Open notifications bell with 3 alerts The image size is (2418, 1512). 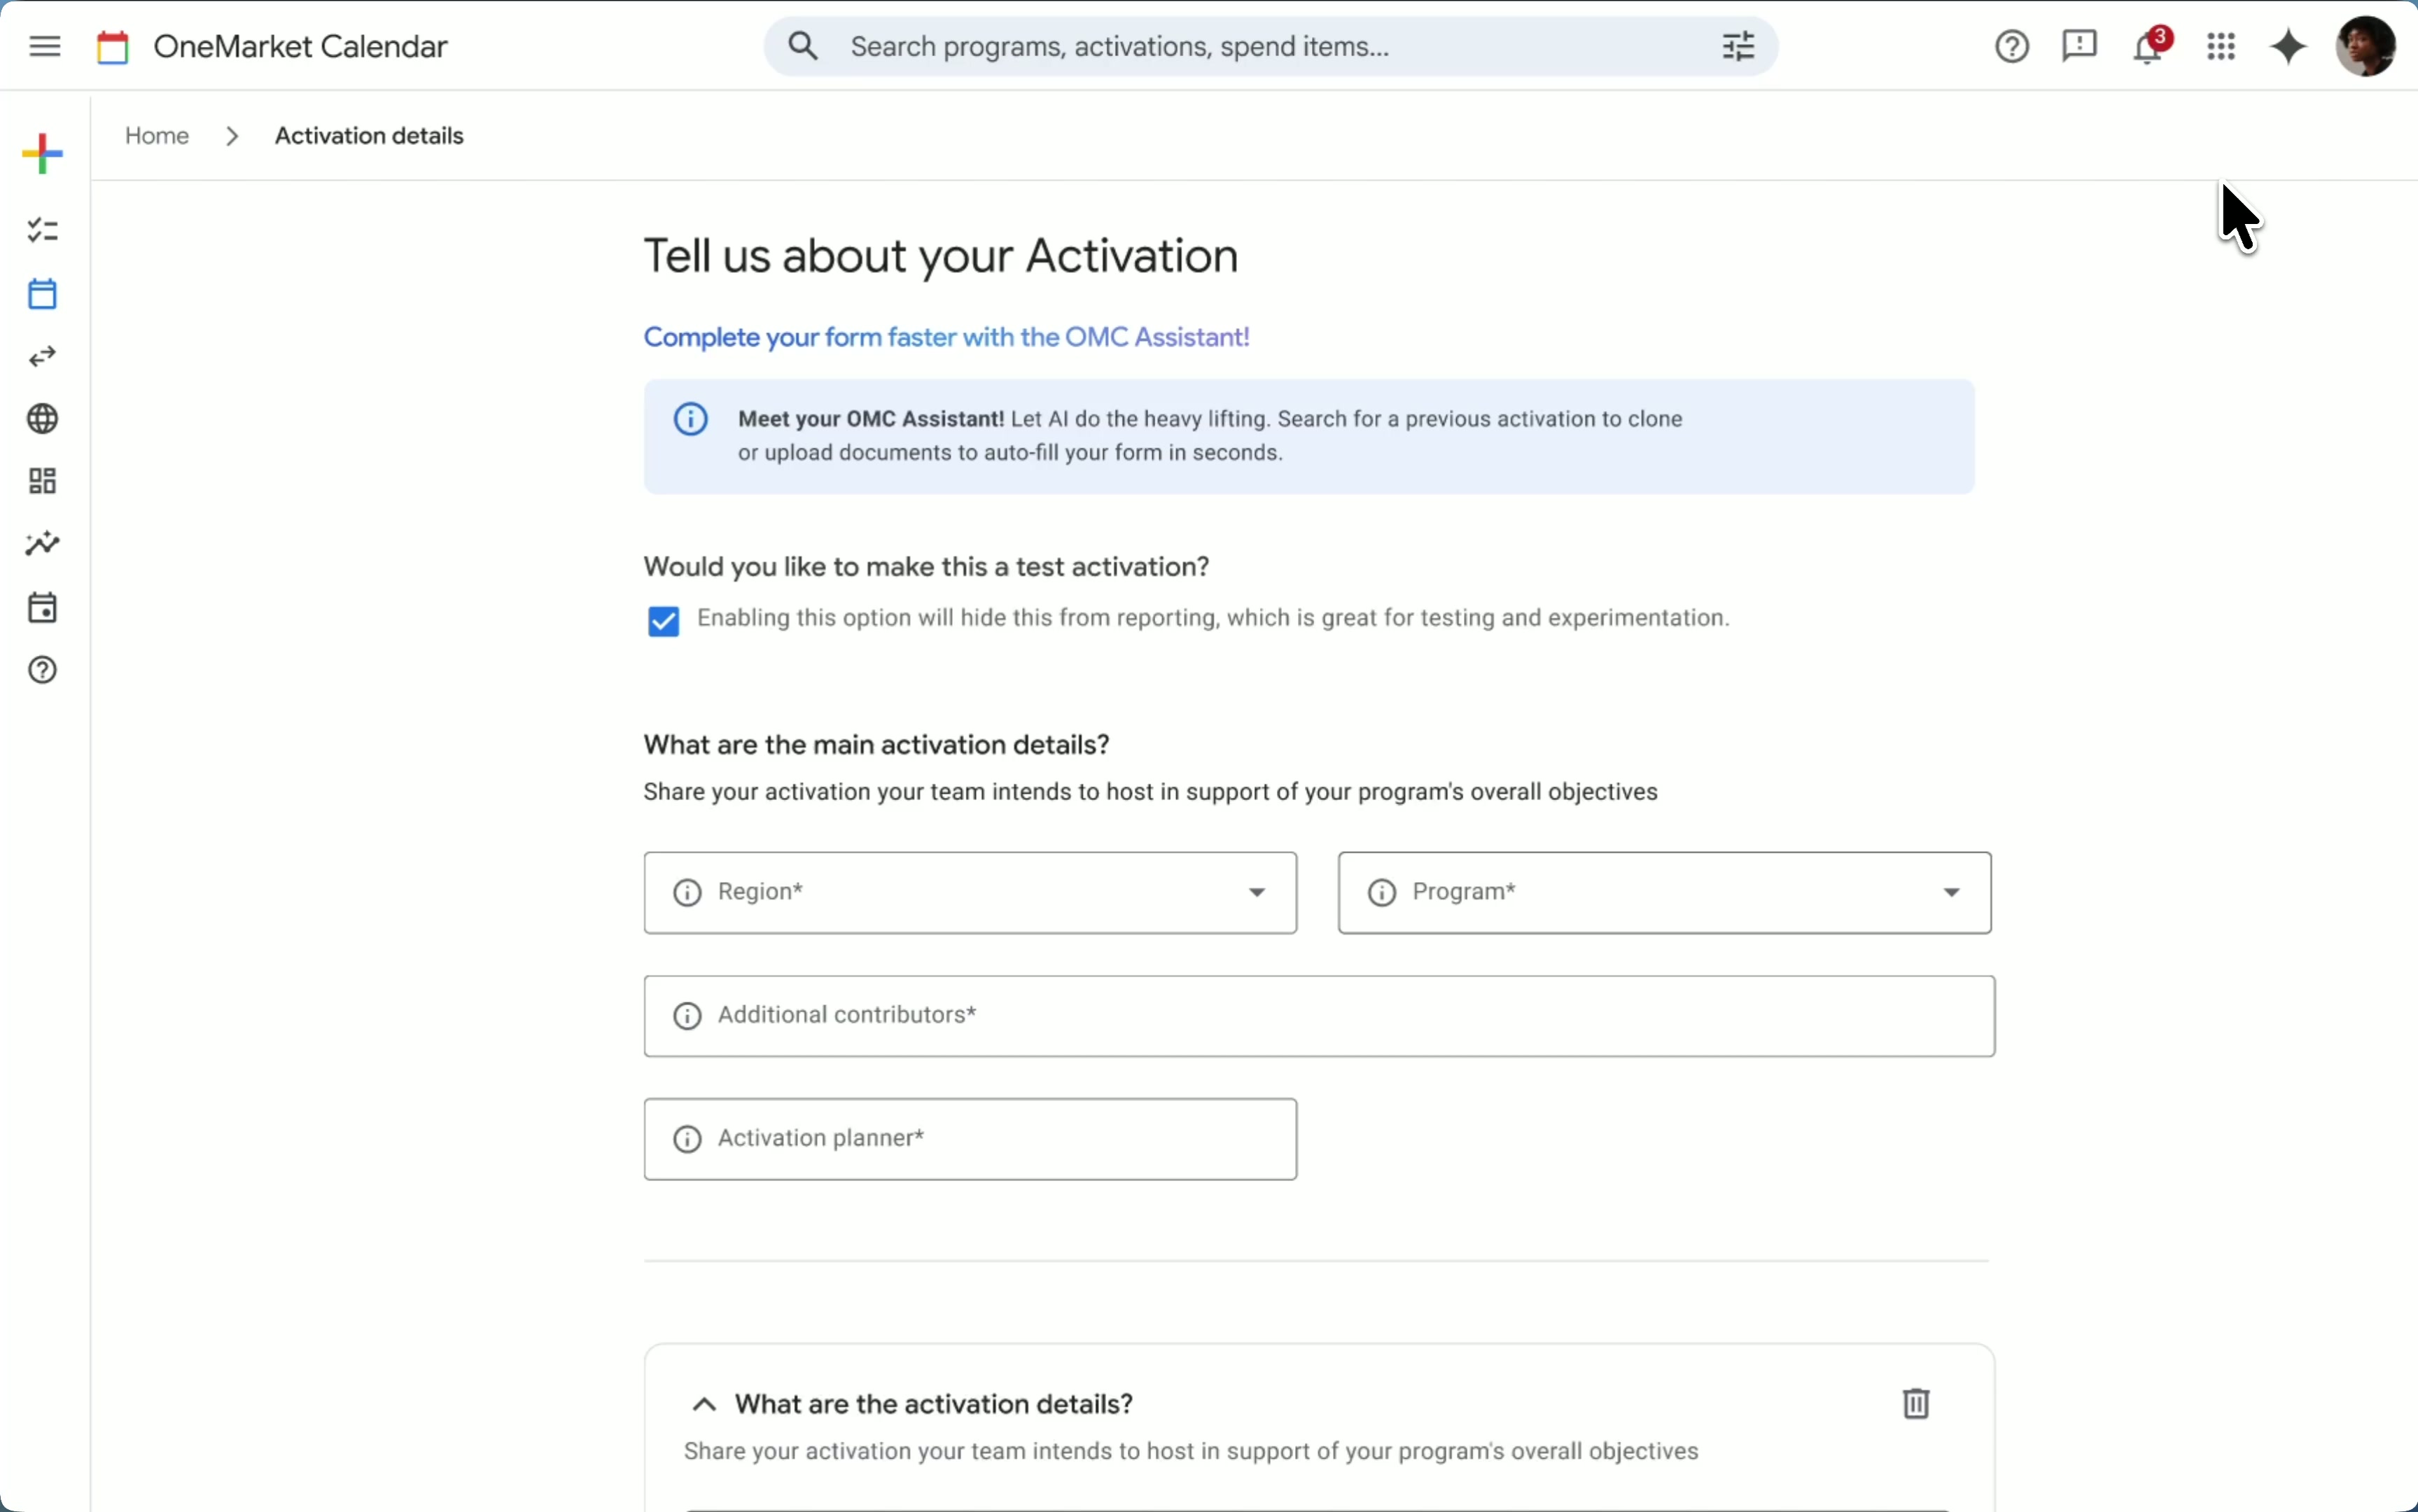pyautogui.click(x=2151, y=46)
